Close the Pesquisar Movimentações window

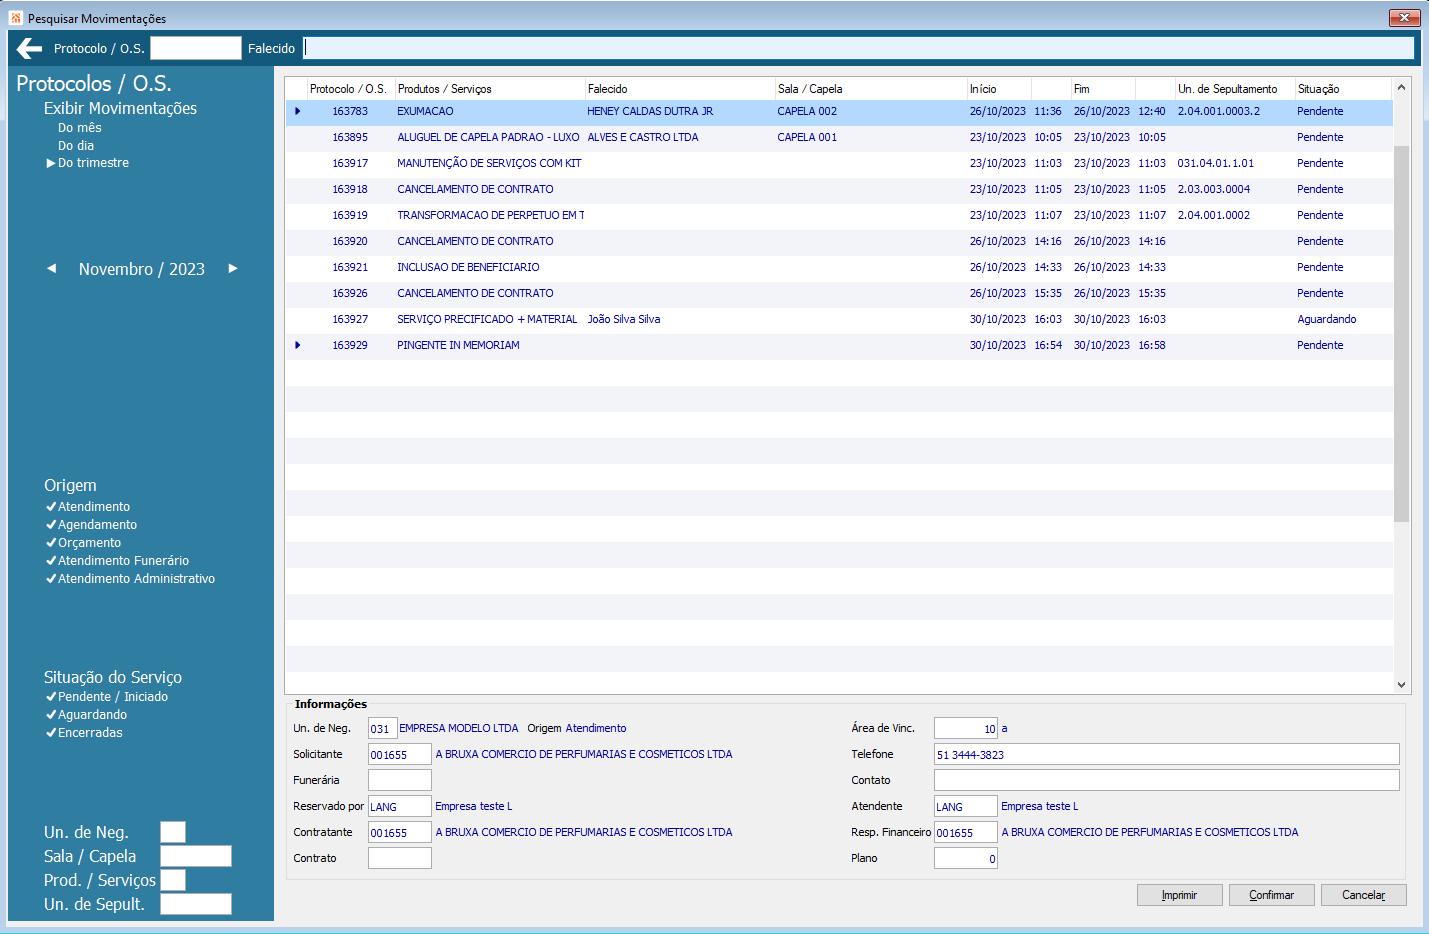(1405, 18)
